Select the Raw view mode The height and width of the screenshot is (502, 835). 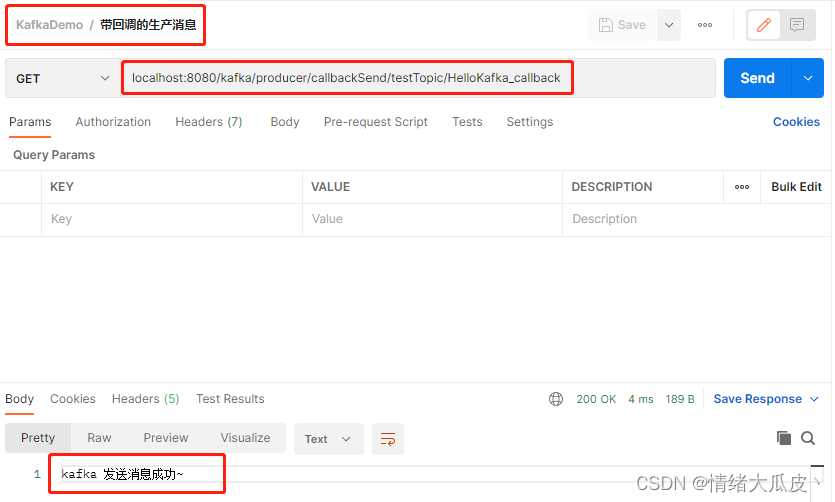click(99, 438)
